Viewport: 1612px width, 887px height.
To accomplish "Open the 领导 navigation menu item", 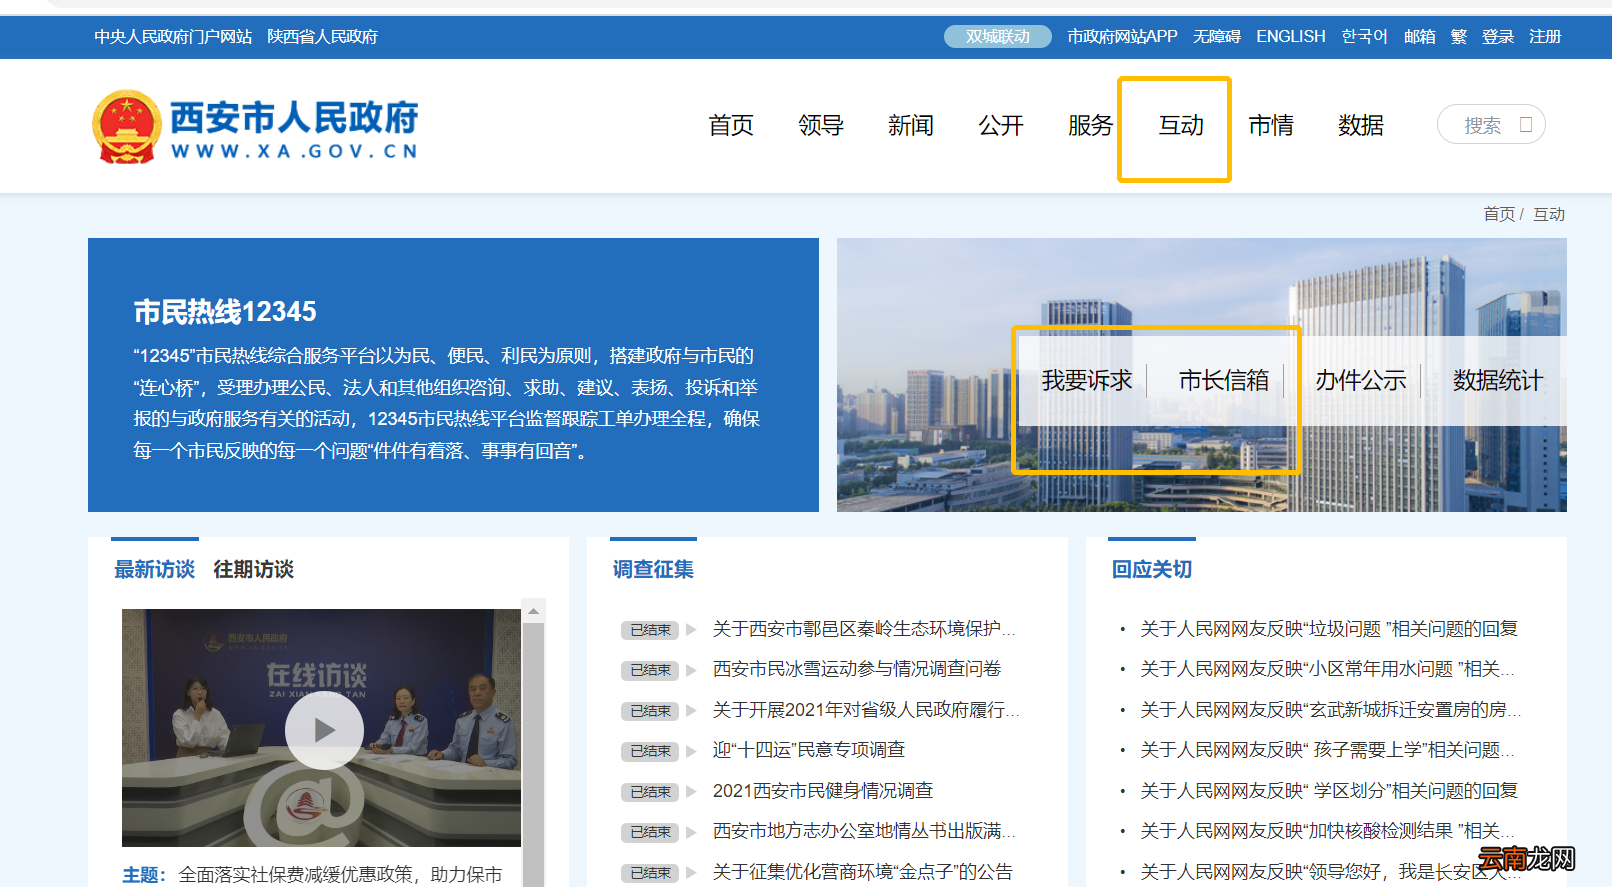I will coord(821,125).
